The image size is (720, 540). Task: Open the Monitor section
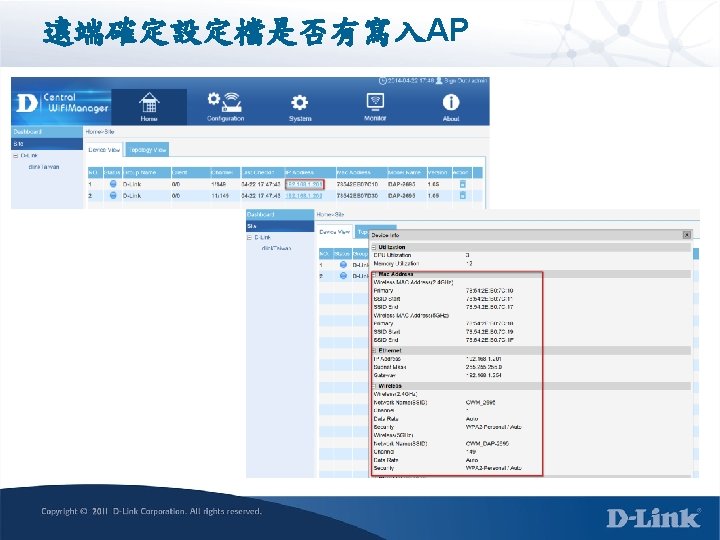(375, 107)
